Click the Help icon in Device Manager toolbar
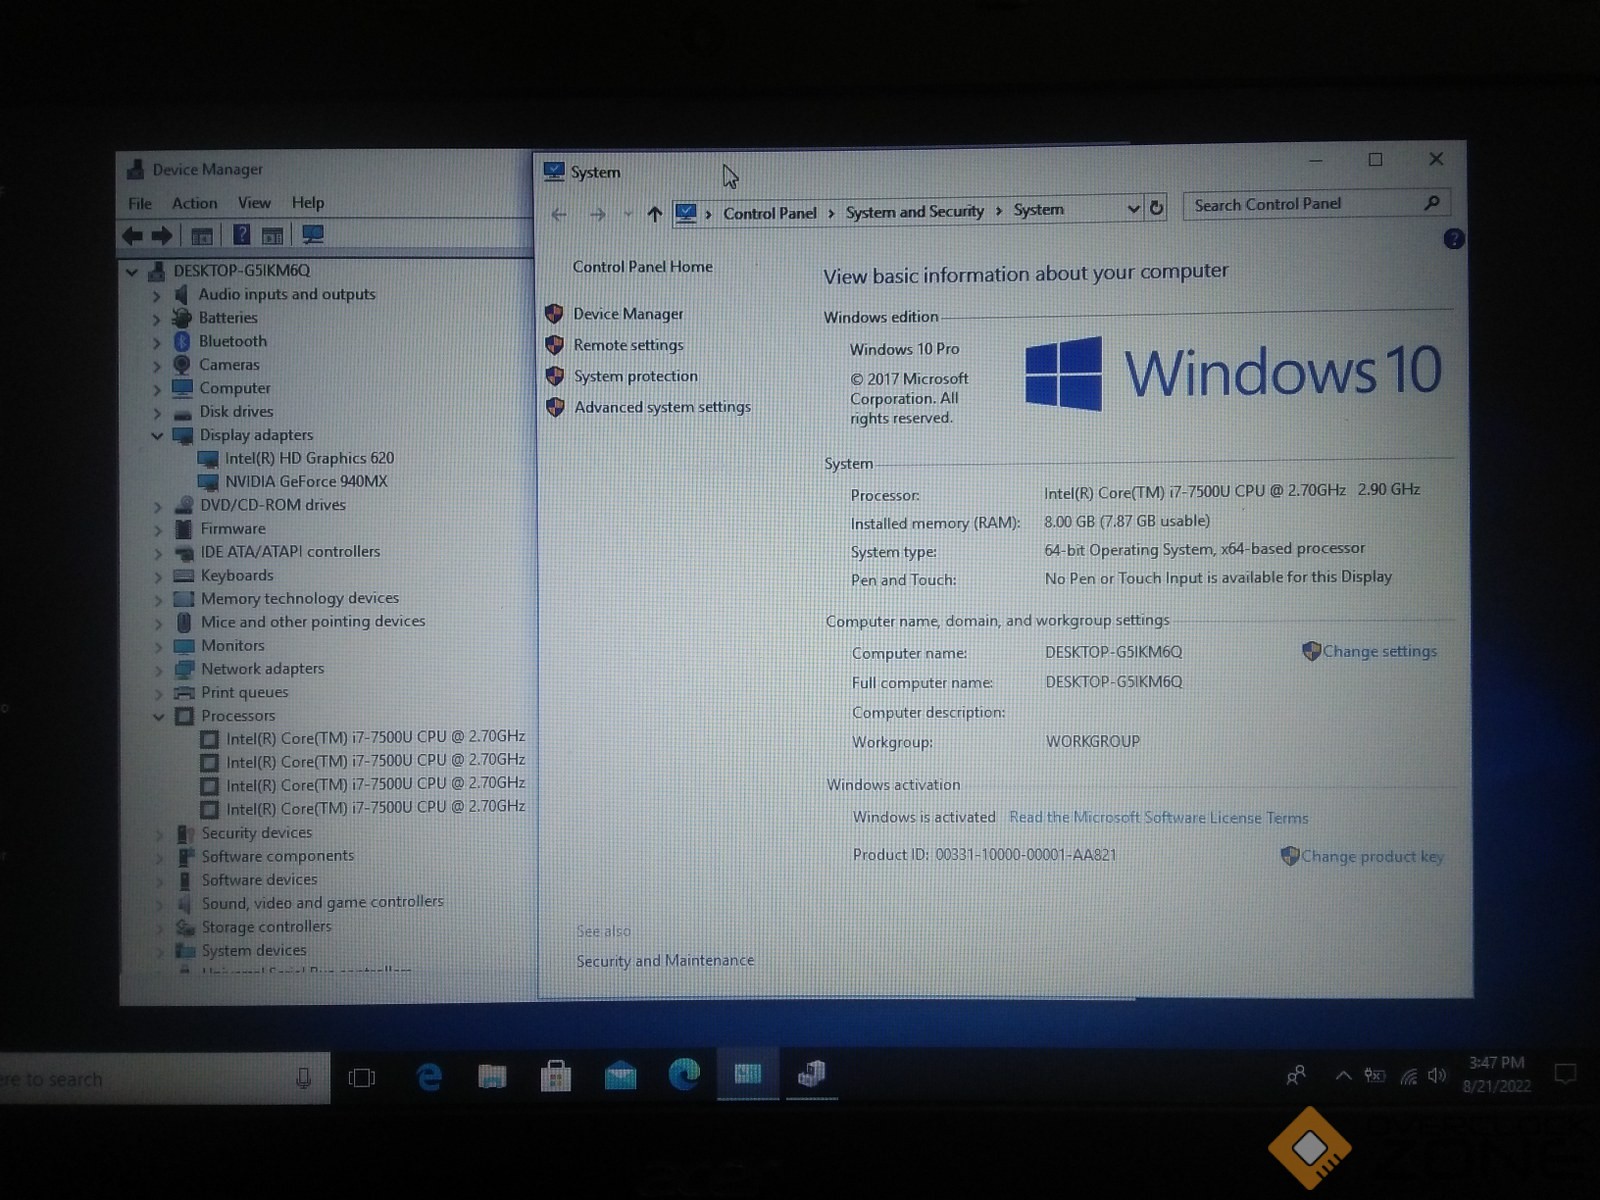 point(241,235)
